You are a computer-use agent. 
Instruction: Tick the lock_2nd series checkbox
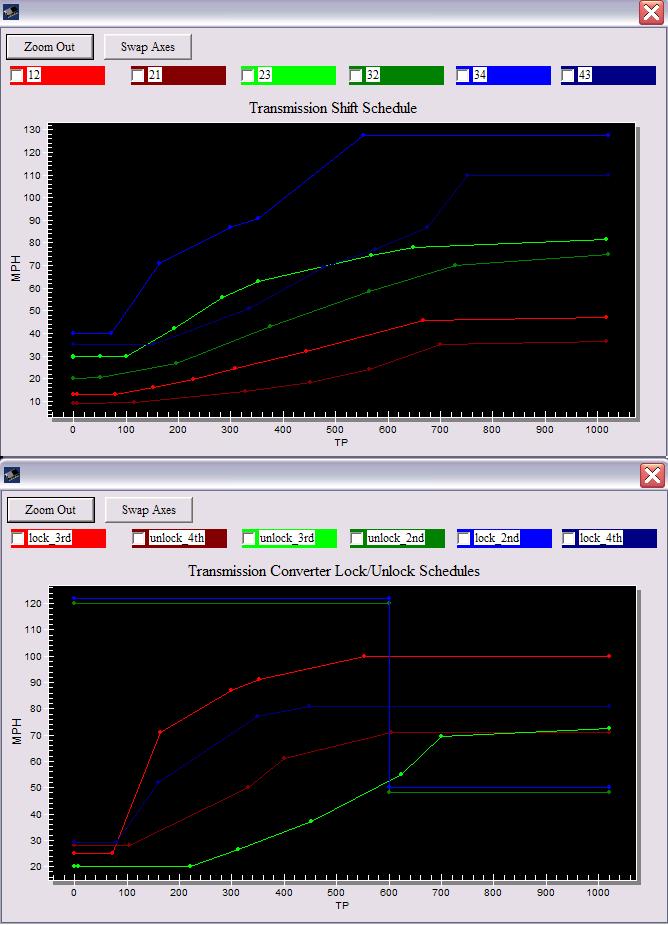[464, 539]
